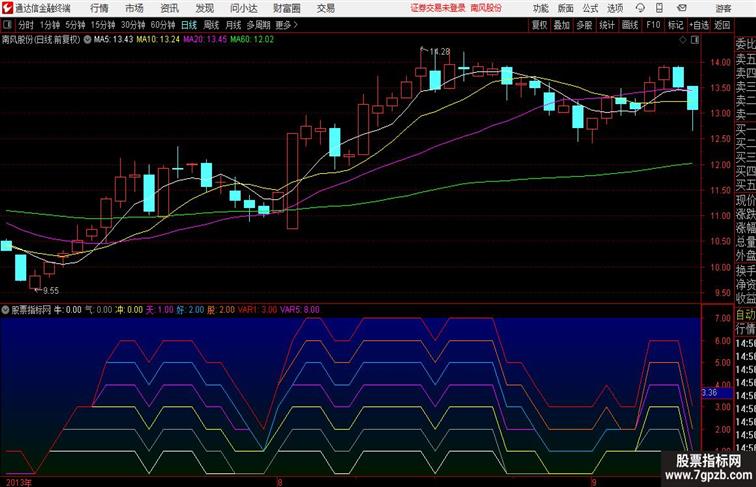
Task: Switch to the 1分钟 period tab
Action: pos(50,25)
